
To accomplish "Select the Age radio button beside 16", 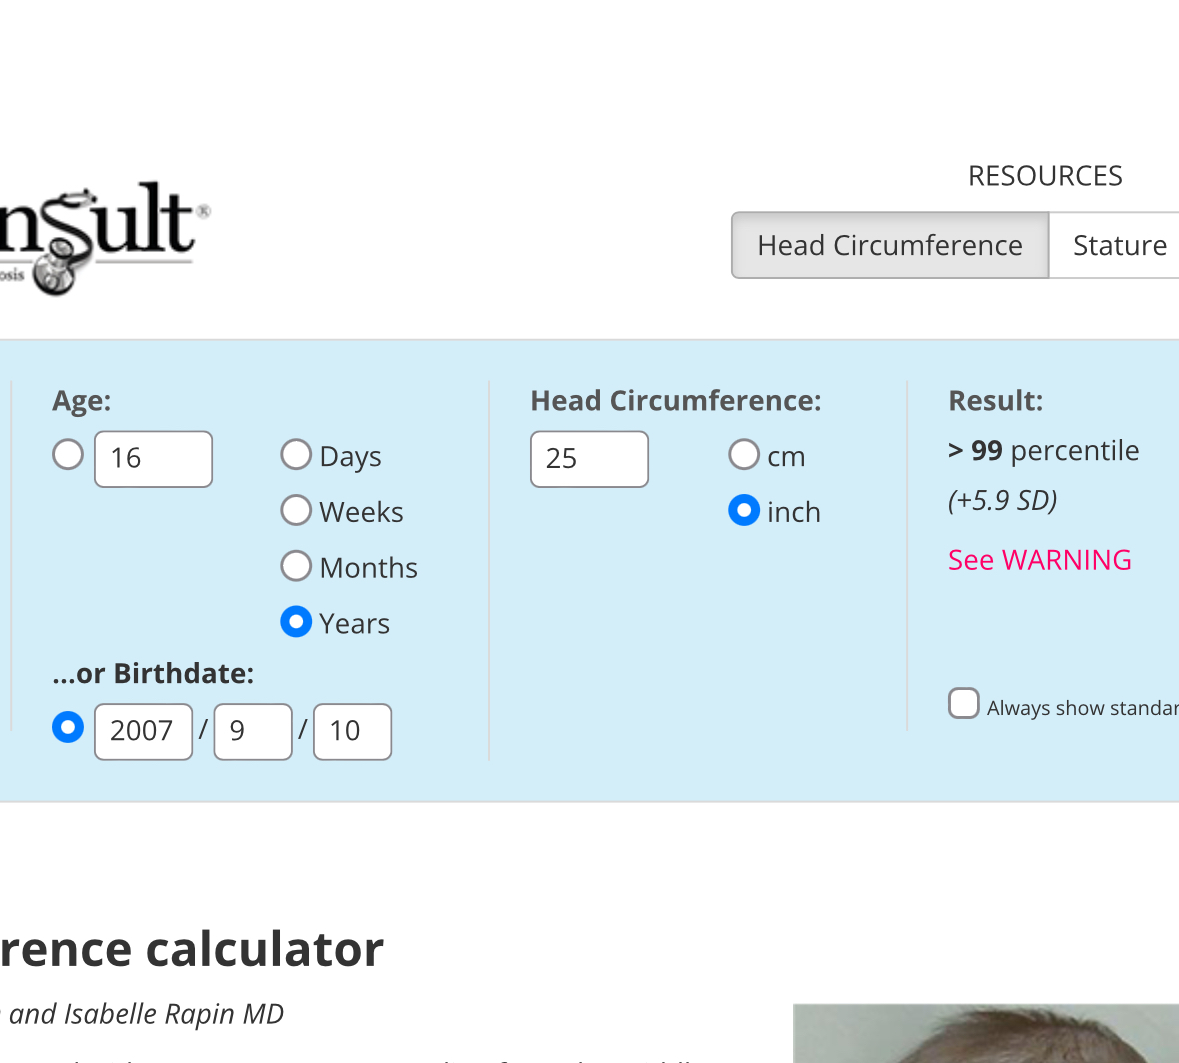I will 68,454.
